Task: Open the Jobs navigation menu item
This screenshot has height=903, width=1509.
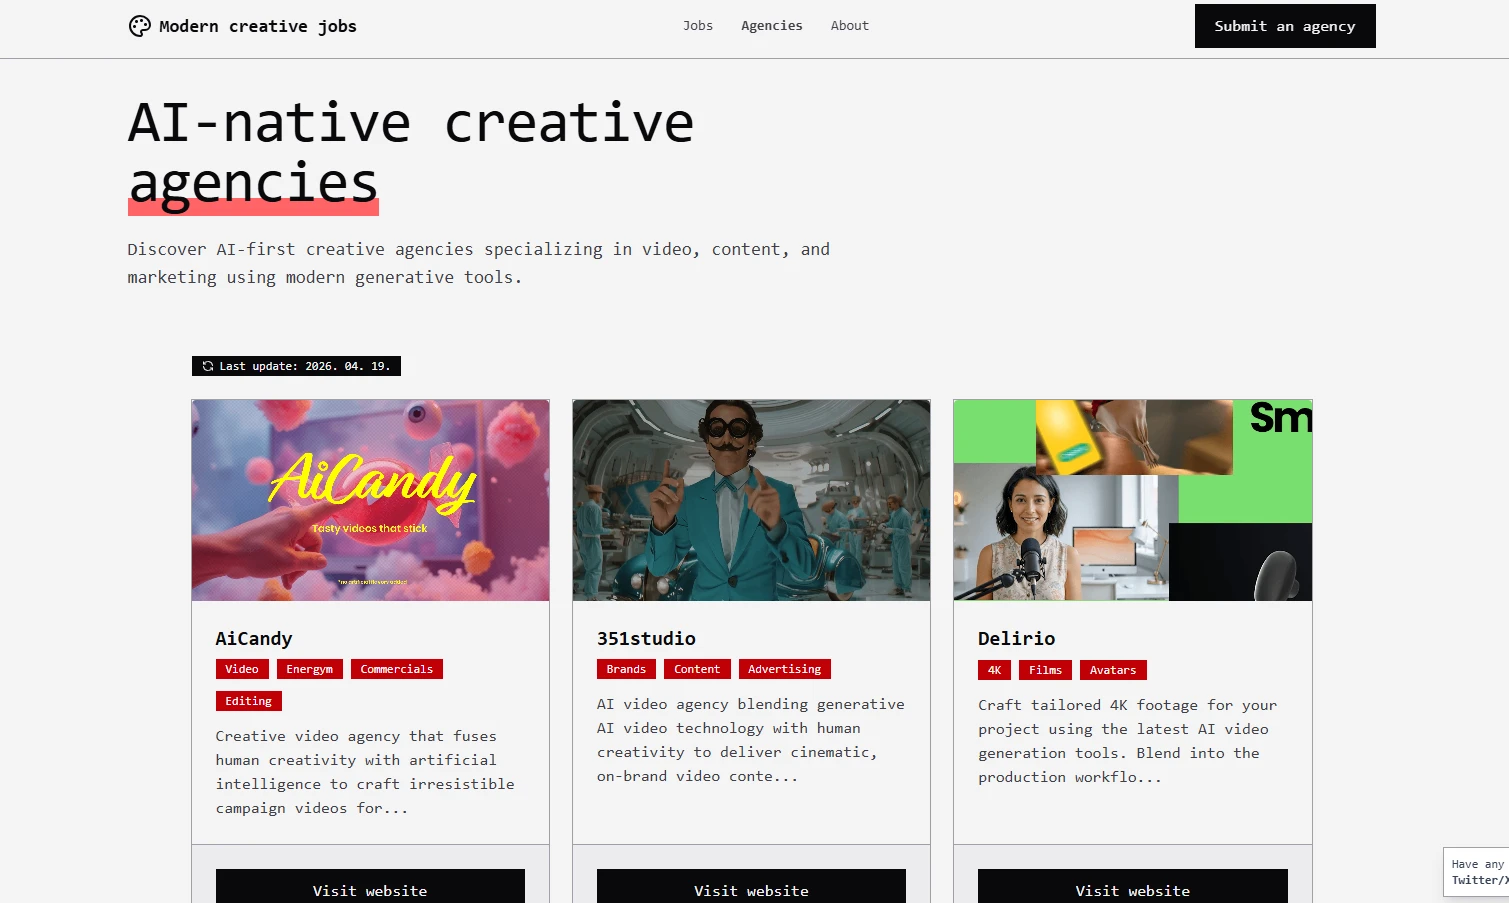Action: coord(697,26)
